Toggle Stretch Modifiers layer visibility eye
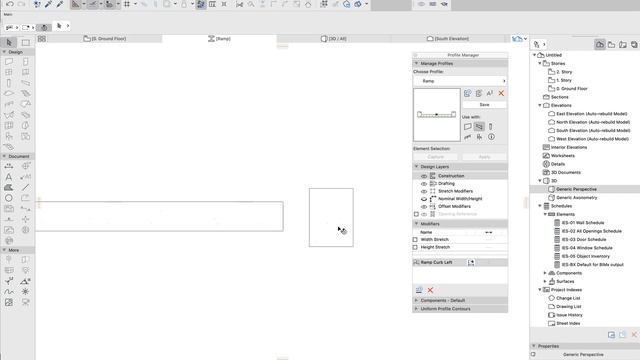Screen dimensions: 640x360 point(424,191)
